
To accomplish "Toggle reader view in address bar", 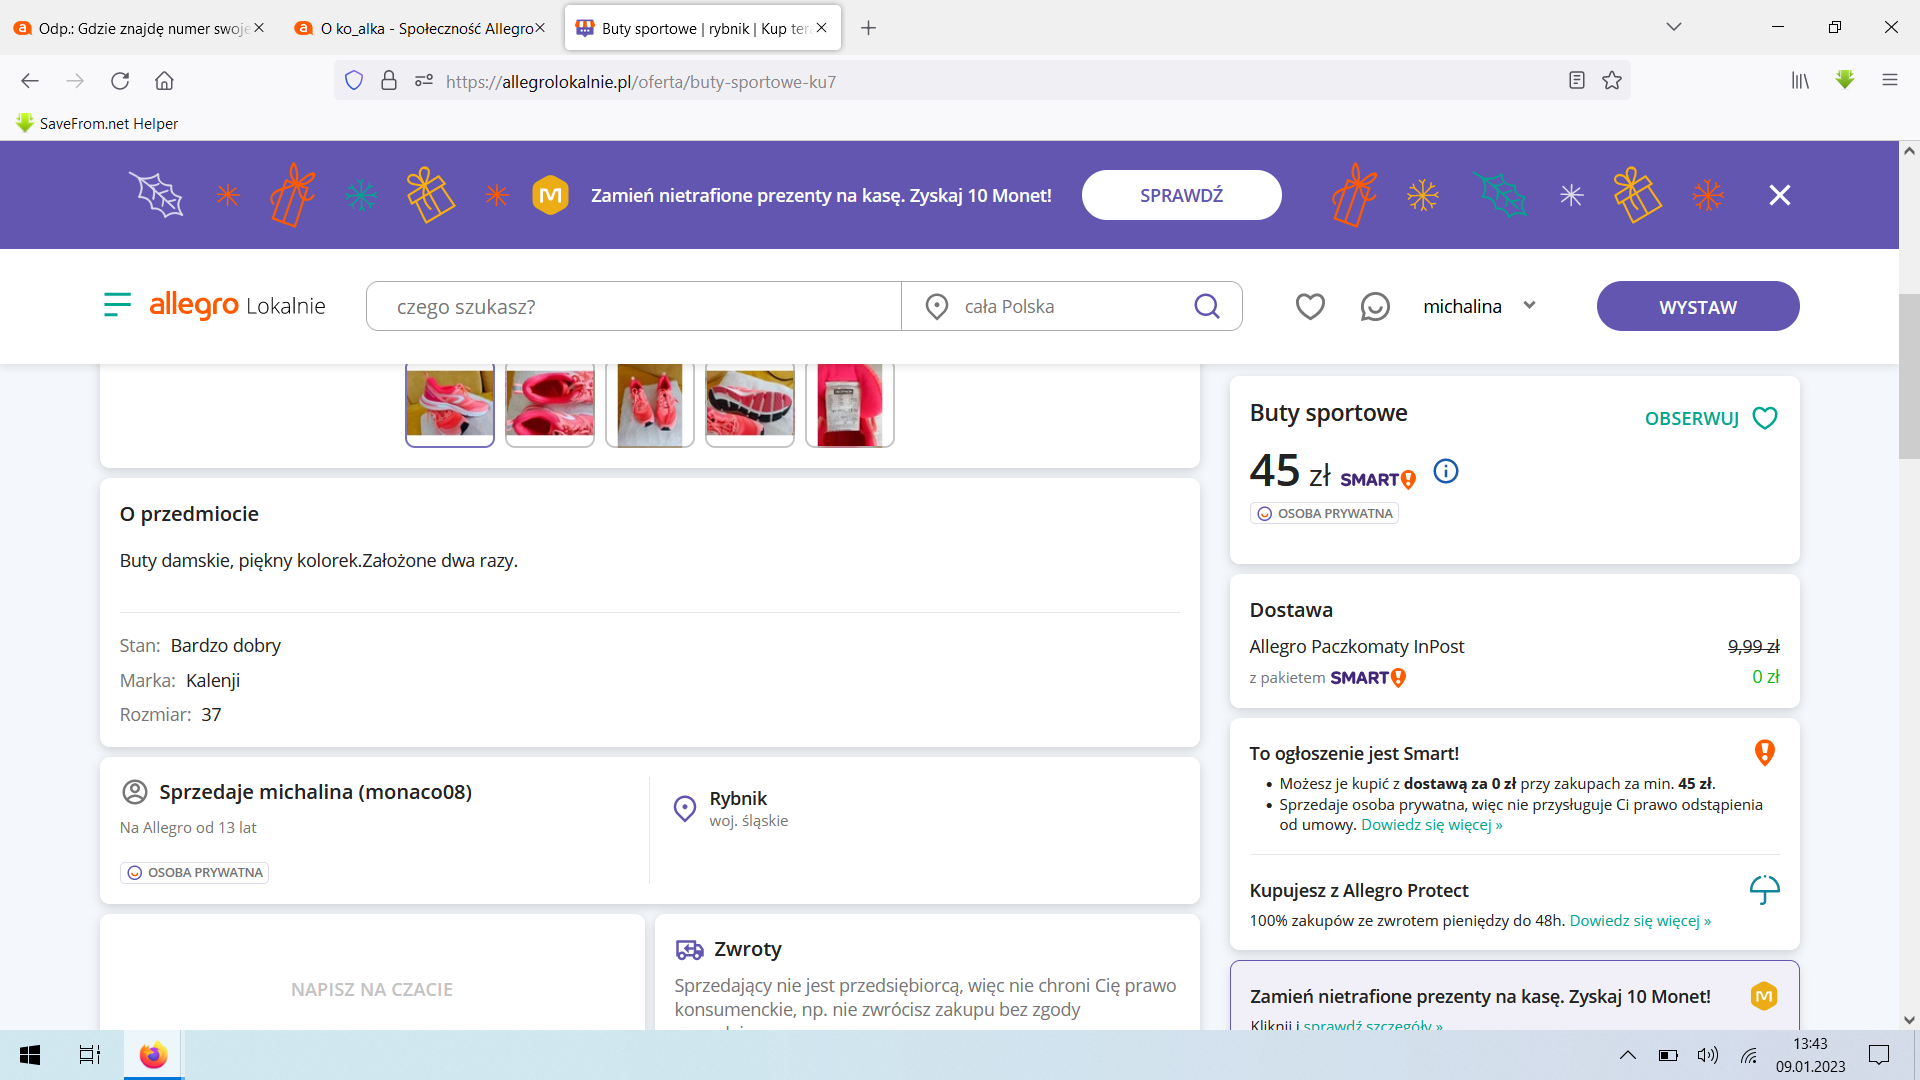I will pos(1577,81).
